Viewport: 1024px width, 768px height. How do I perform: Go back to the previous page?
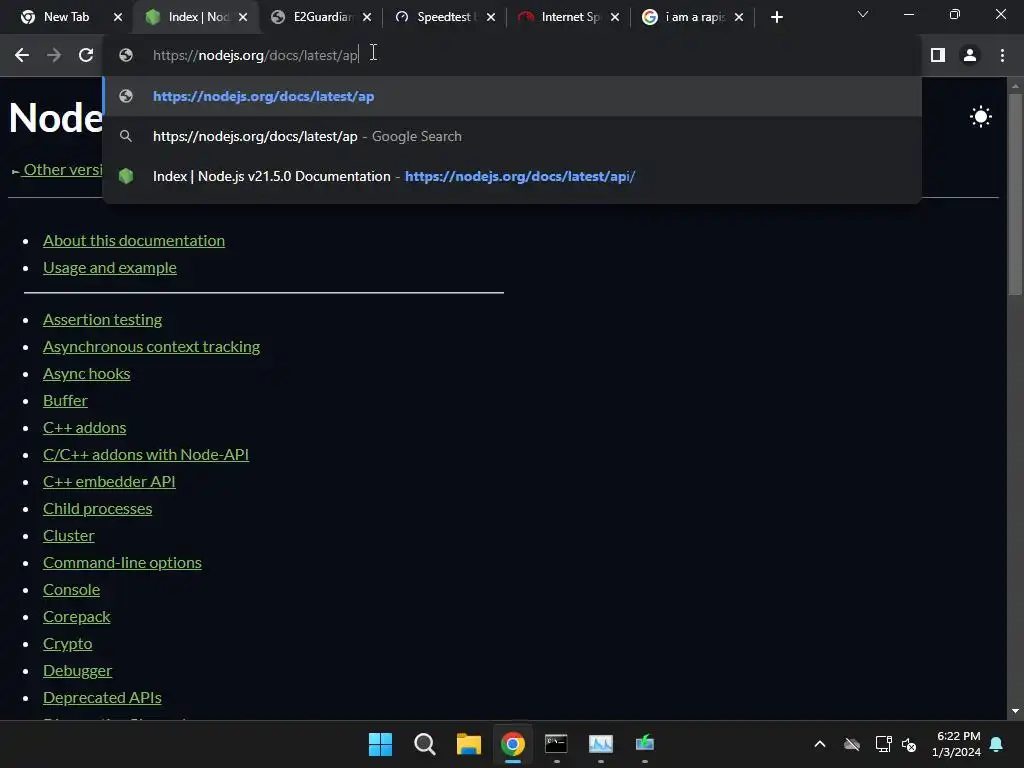coord(22,56)
